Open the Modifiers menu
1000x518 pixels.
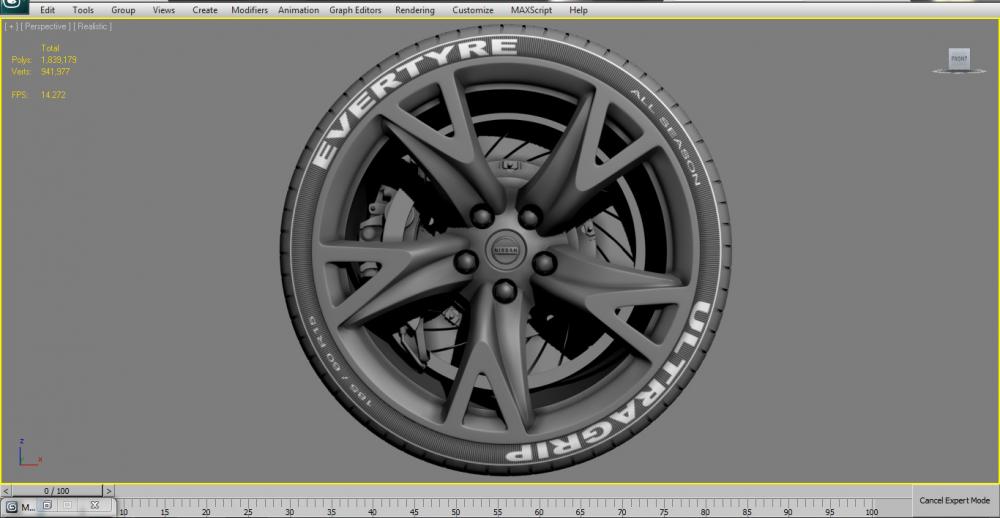coord(249,10)
